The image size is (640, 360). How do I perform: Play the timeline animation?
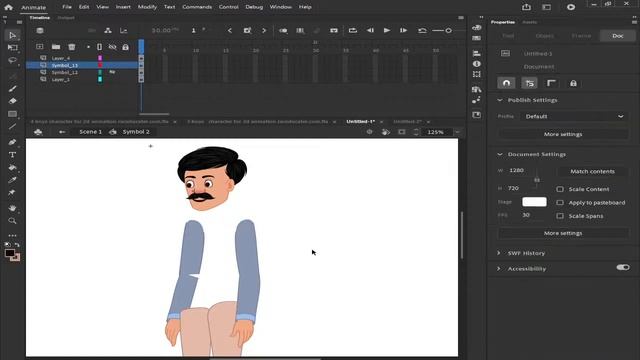[x=387, y=31]
